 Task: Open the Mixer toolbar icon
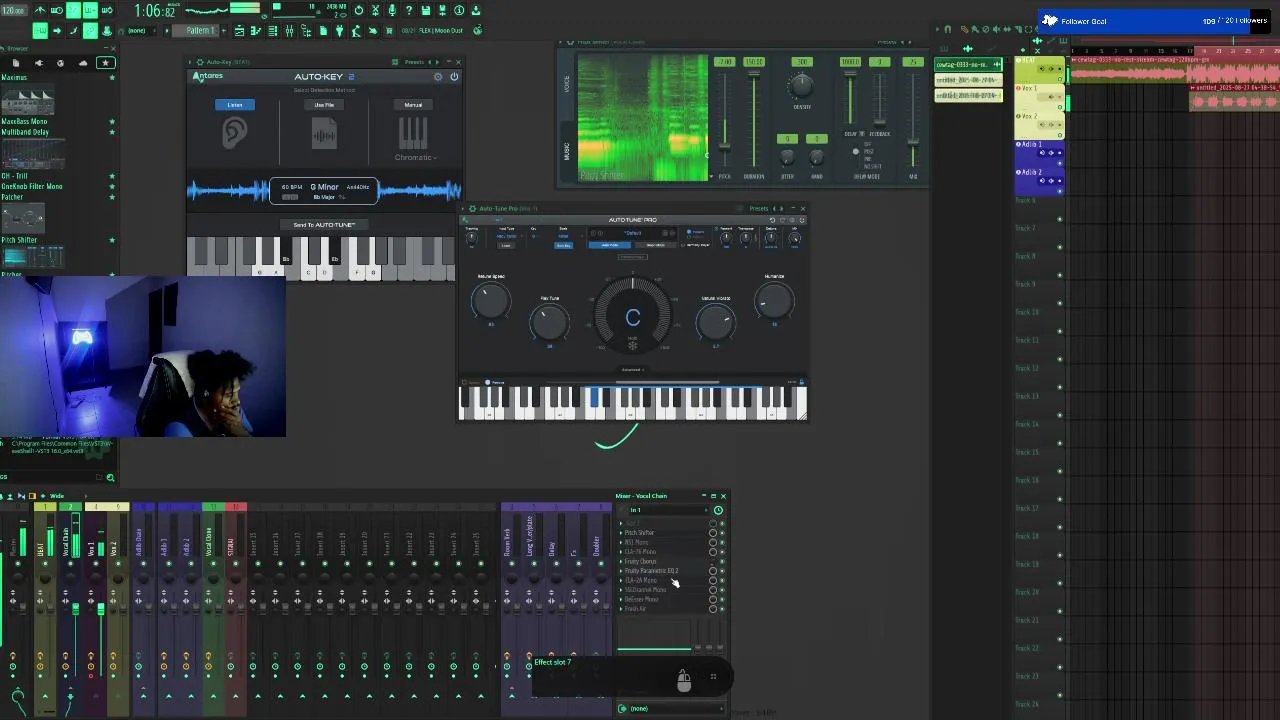pyautogui.click(x=289, y=30)
